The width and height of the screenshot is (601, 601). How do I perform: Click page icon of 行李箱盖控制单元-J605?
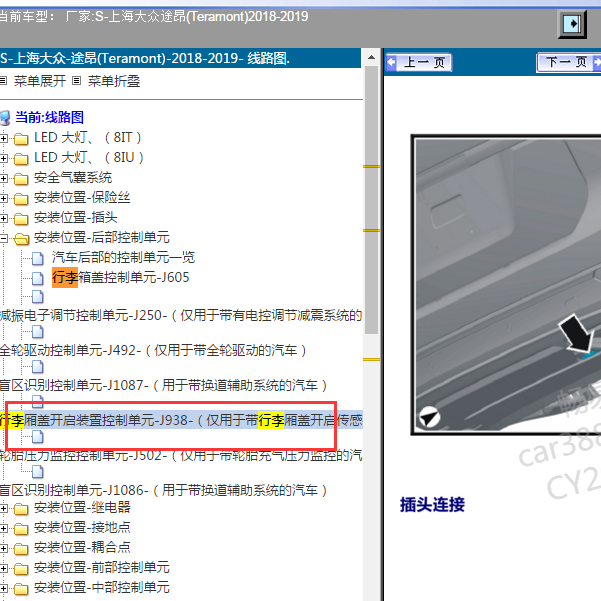[x=38, y=279]
